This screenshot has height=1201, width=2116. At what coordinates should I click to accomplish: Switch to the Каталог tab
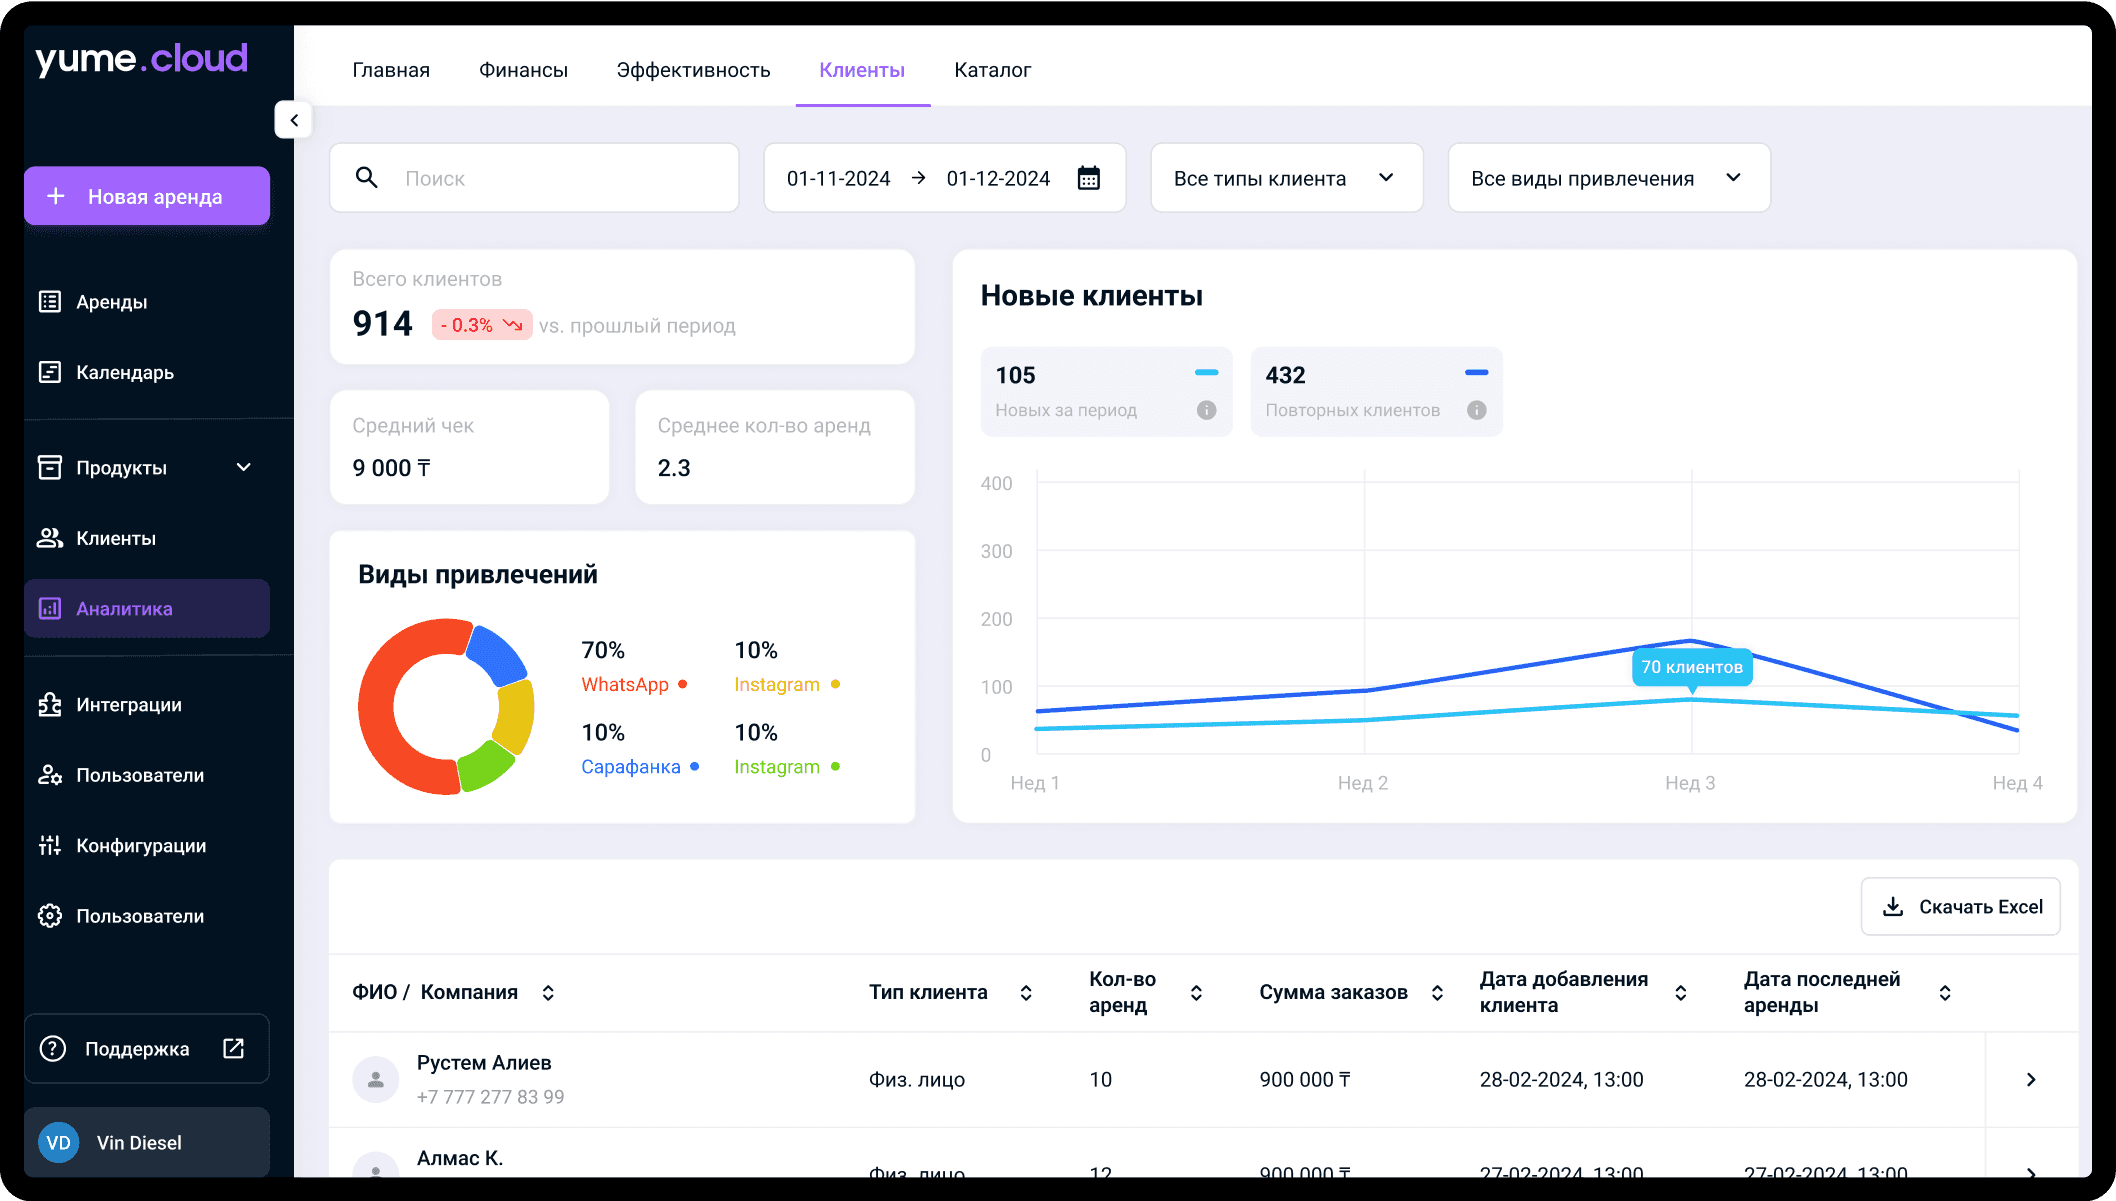pos(992,70)
